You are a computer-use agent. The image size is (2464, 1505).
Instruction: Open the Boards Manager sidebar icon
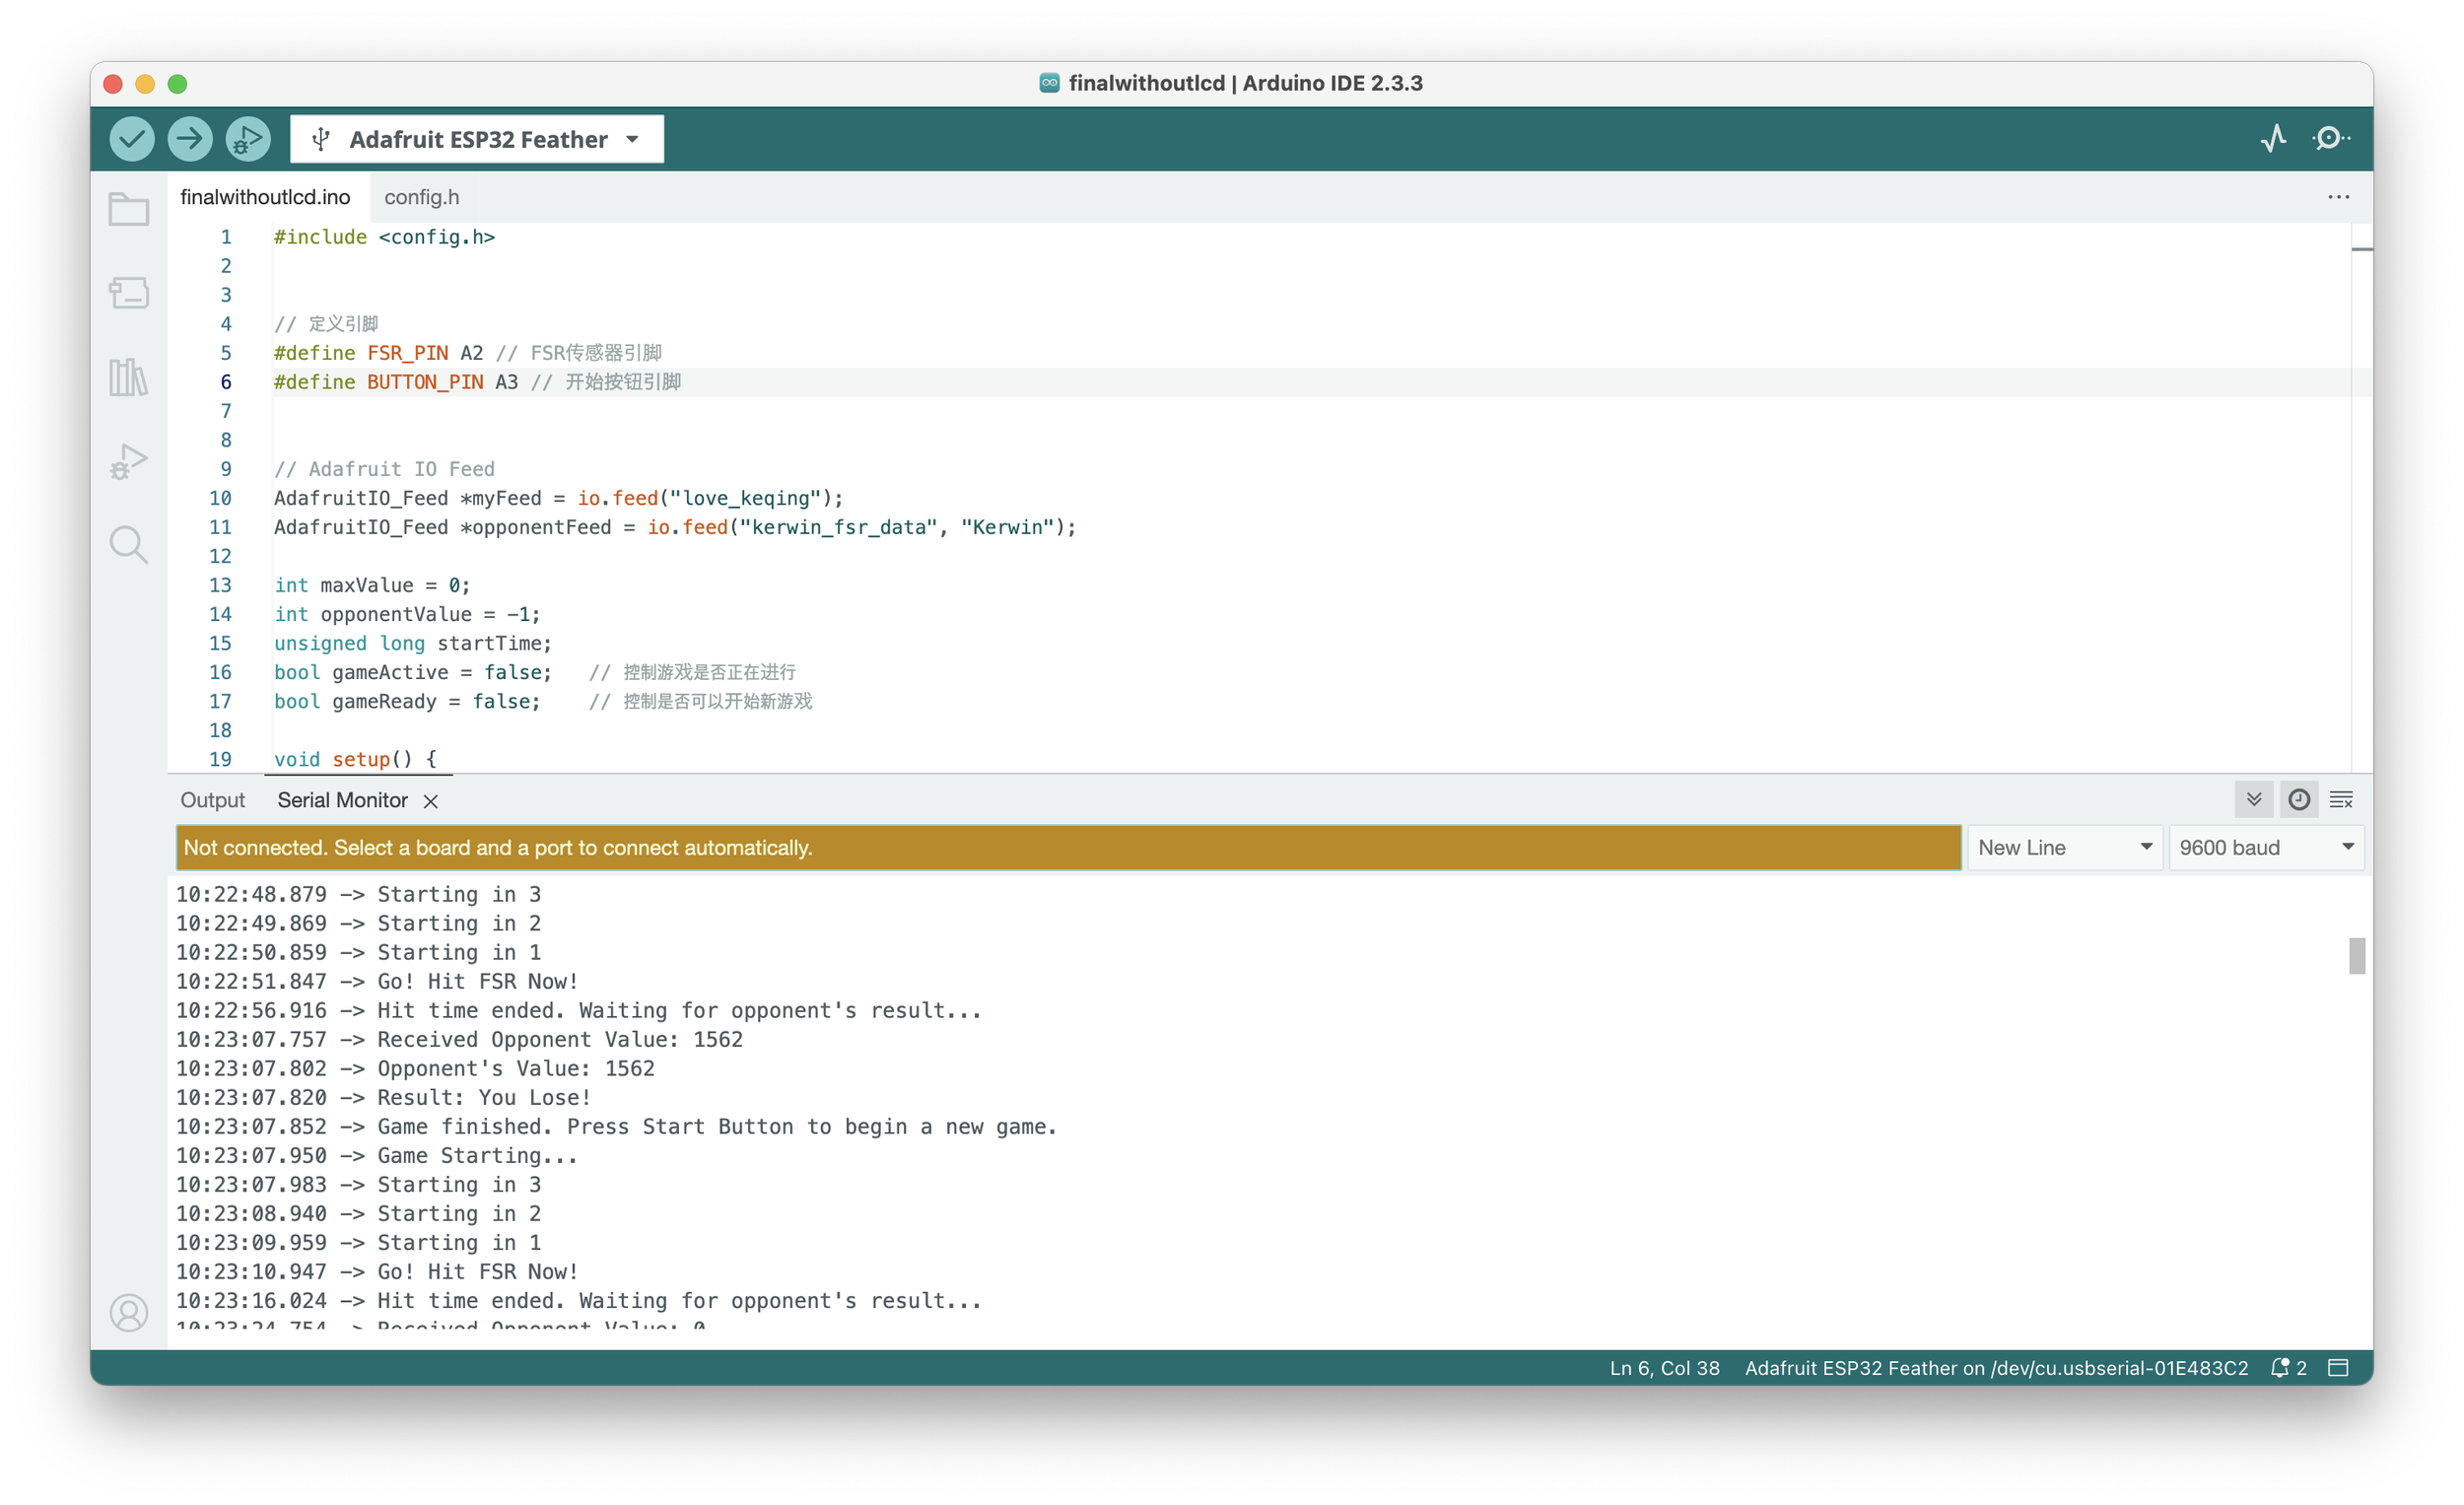[x=129, y=293]
